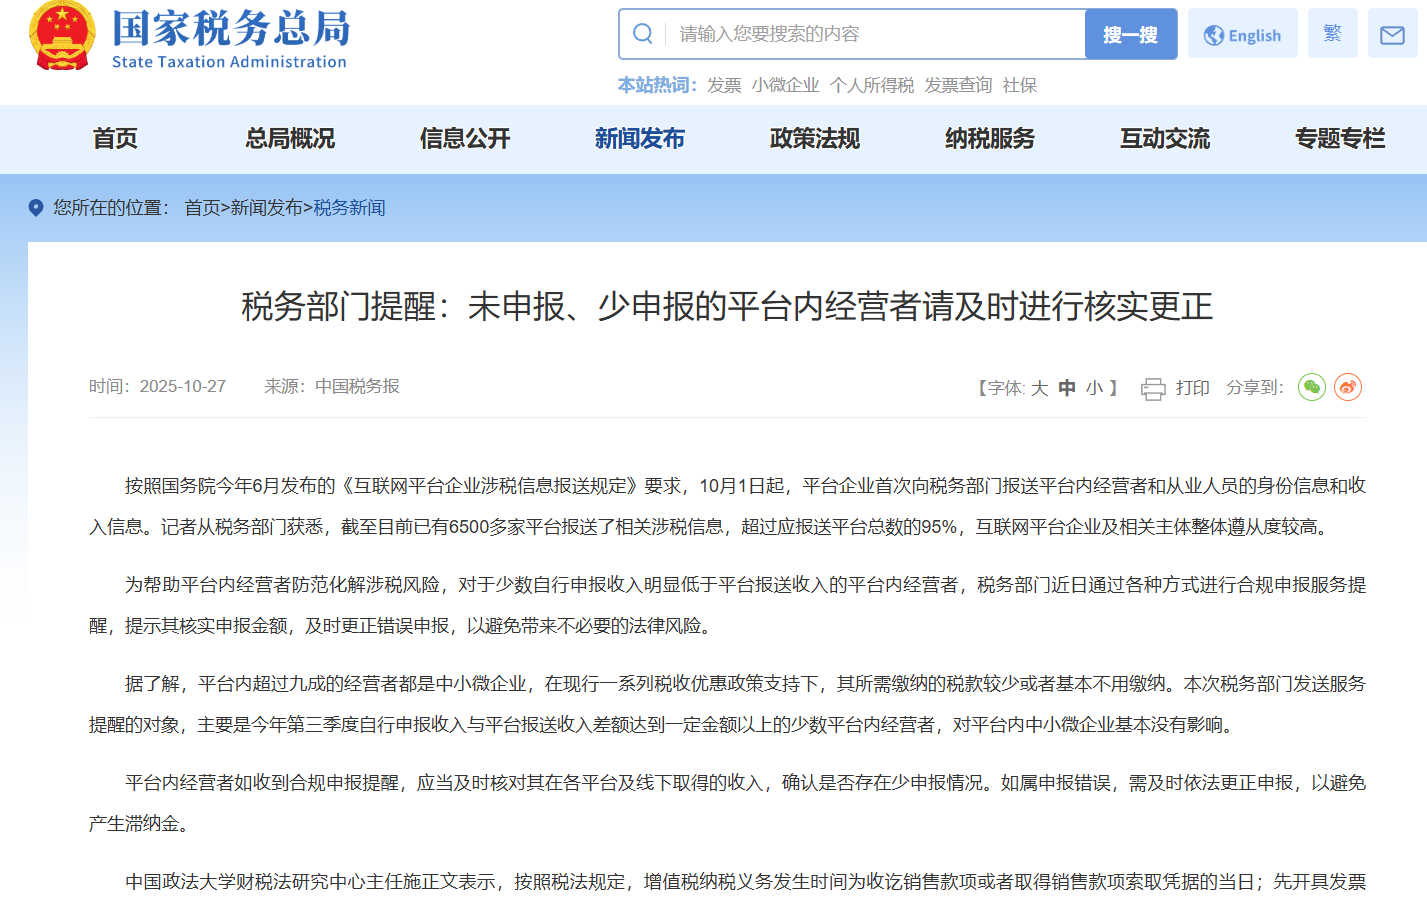Open the 政策法规 navigation menu
The image size is (1427, 900).
pyautogui.click(x=815, y=139)
